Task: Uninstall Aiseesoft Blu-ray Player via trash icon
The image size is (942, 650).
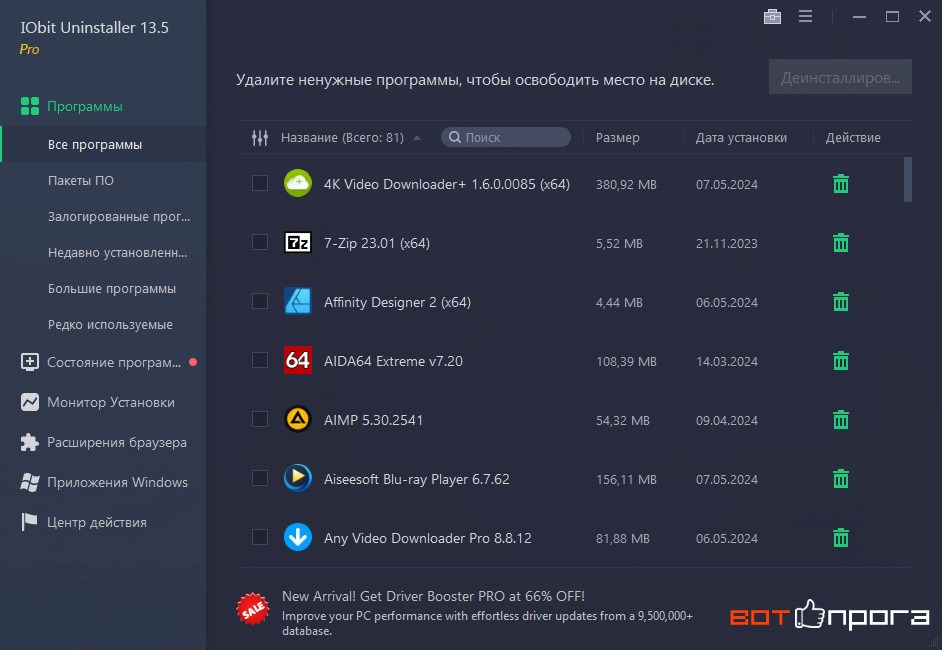Action: click(840, 479)
